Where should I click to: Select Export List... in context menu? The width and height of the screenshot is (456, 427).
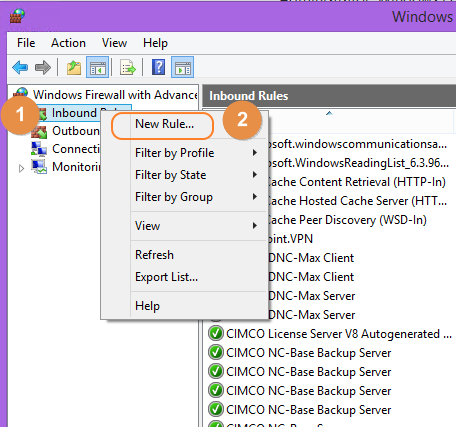[x=166, y=277]
